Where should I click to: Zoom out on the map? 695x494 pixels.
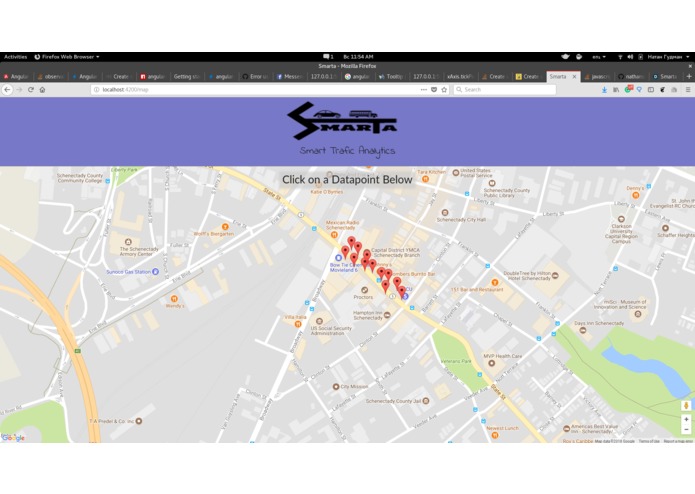pyautogui.click(x=686, y=429)
